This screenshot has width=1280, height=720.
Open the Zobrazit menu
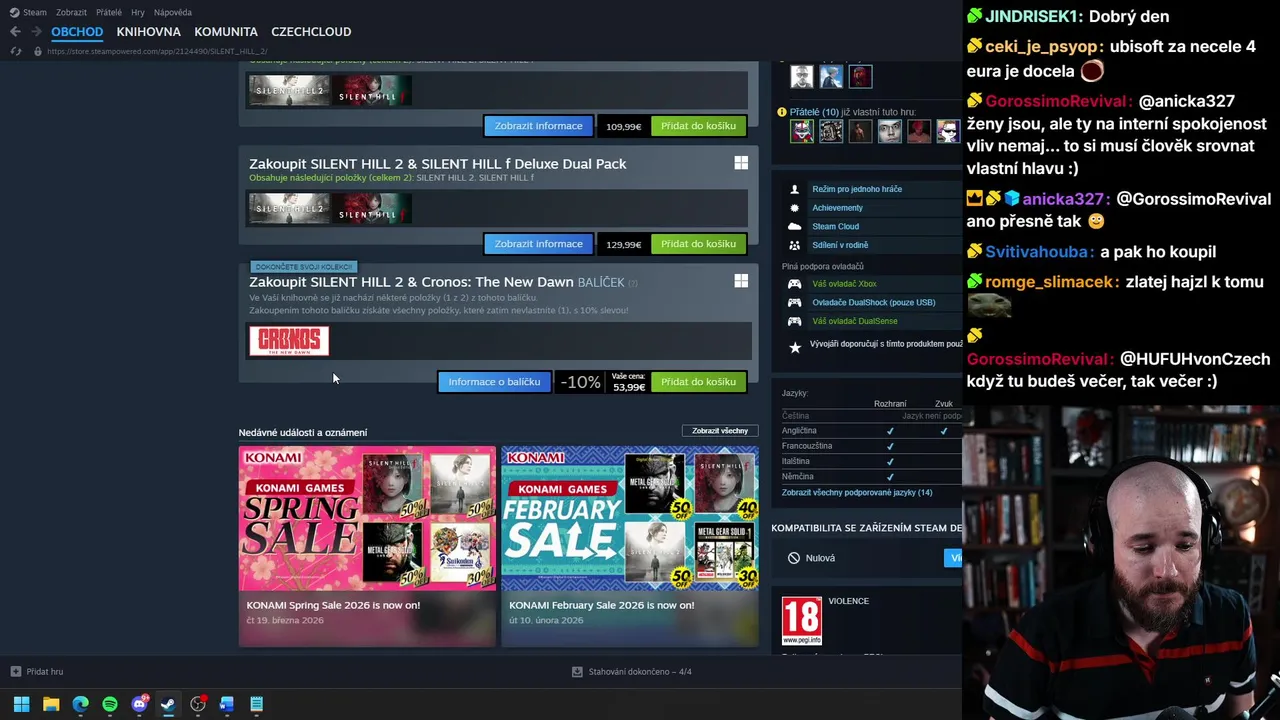click(71, 12)
